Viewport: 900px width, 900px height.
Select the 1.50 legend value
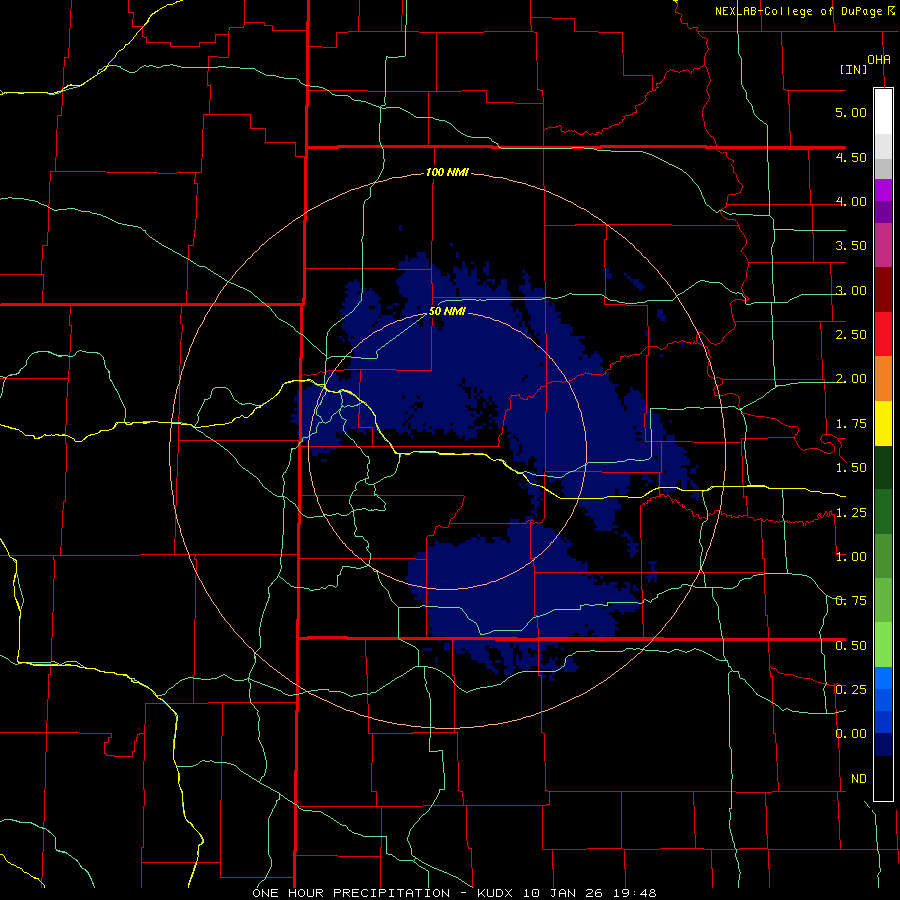point(851,468)
